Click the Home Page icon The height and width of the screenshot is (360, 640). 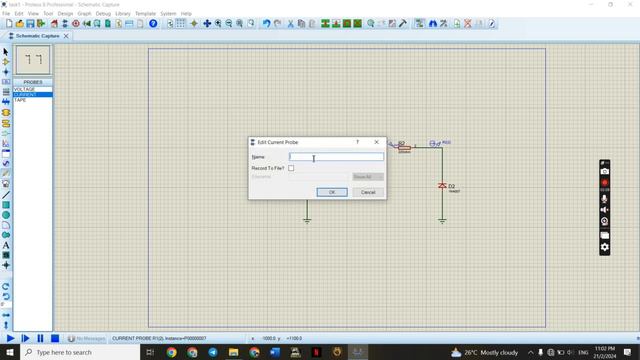(x=54, y=24)
